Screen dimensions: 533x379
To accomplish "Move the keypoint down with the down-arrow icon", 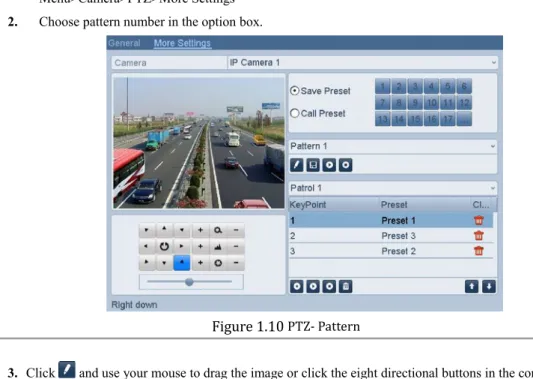I will click(489, 287).
